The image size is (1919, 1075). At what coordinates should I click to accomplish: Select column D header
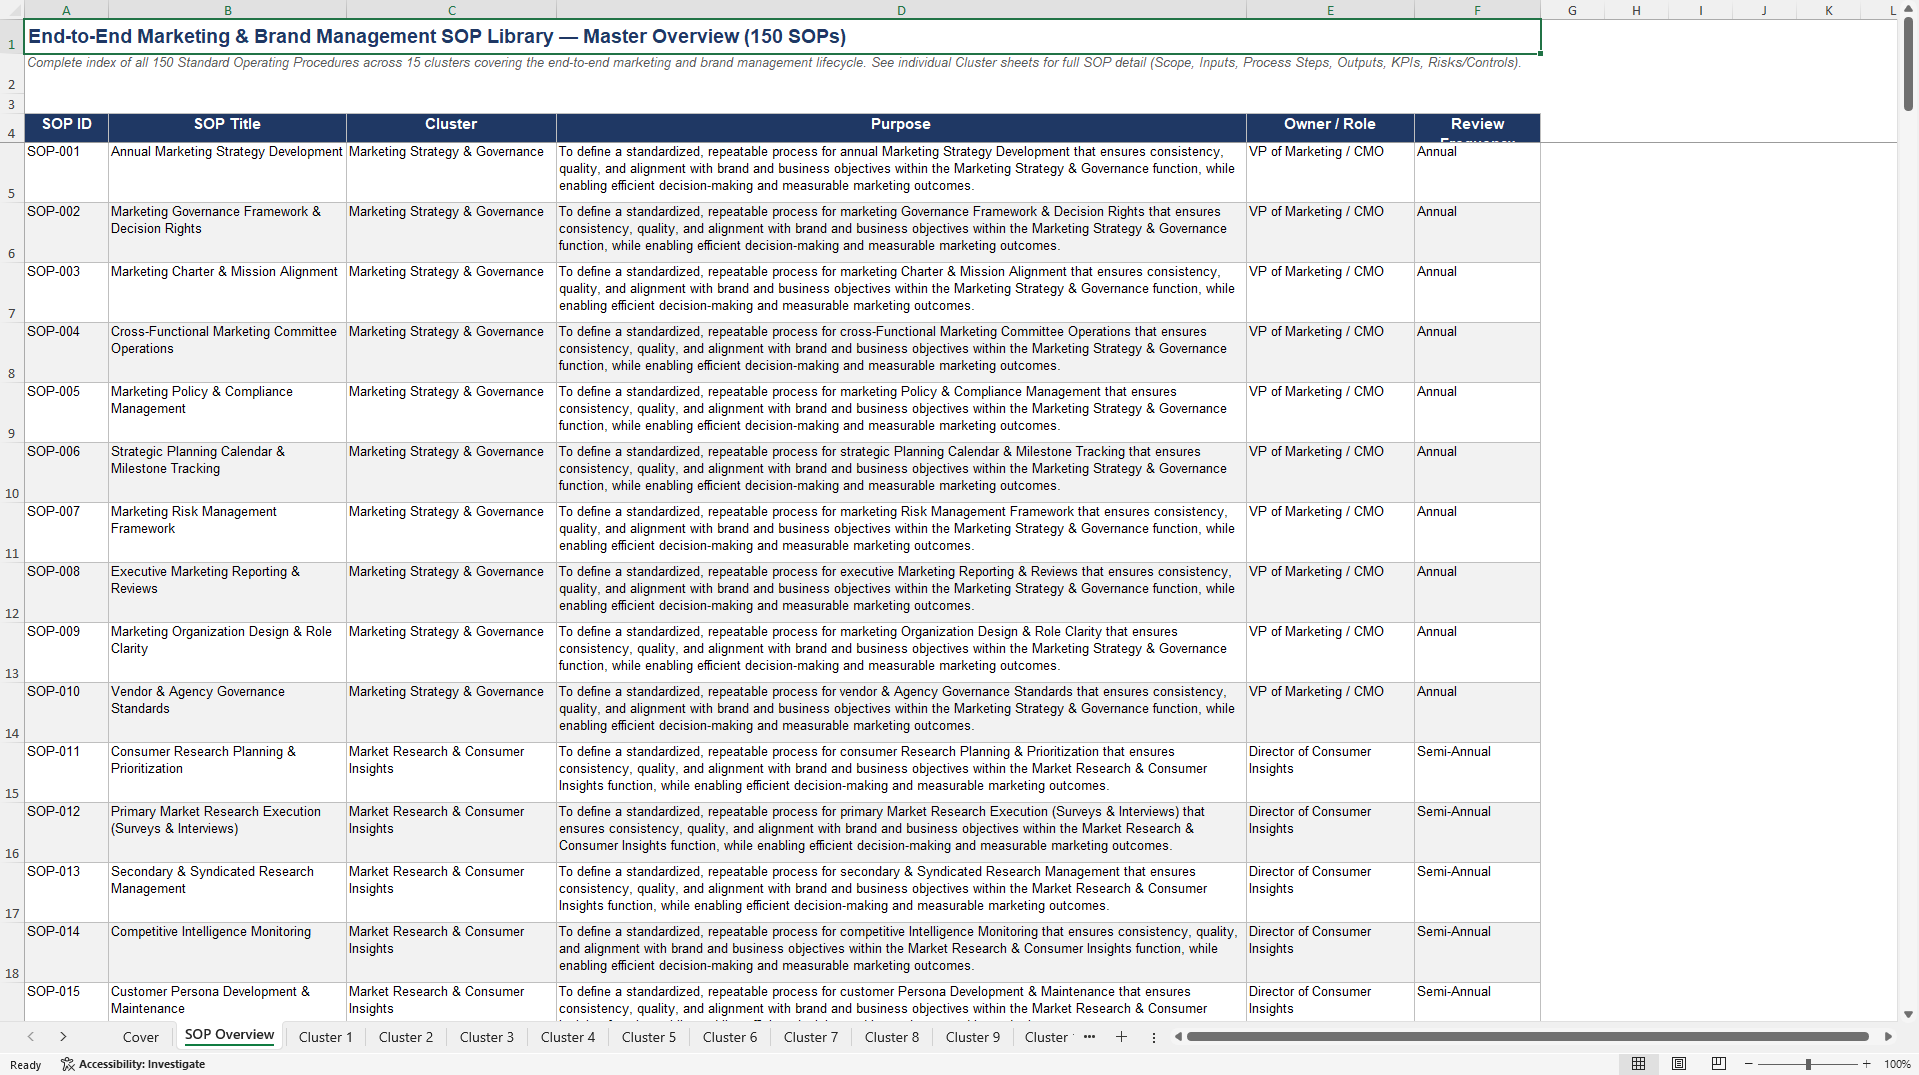901,10
